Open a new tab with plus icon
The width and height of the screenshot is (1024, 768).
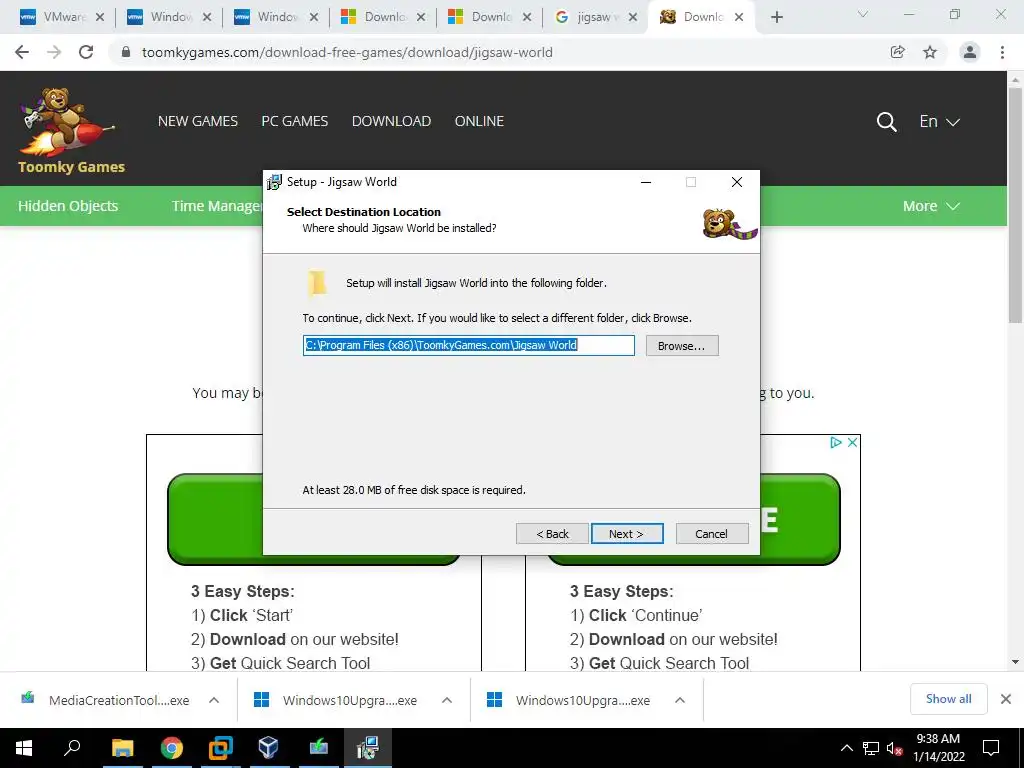(776, 17)
